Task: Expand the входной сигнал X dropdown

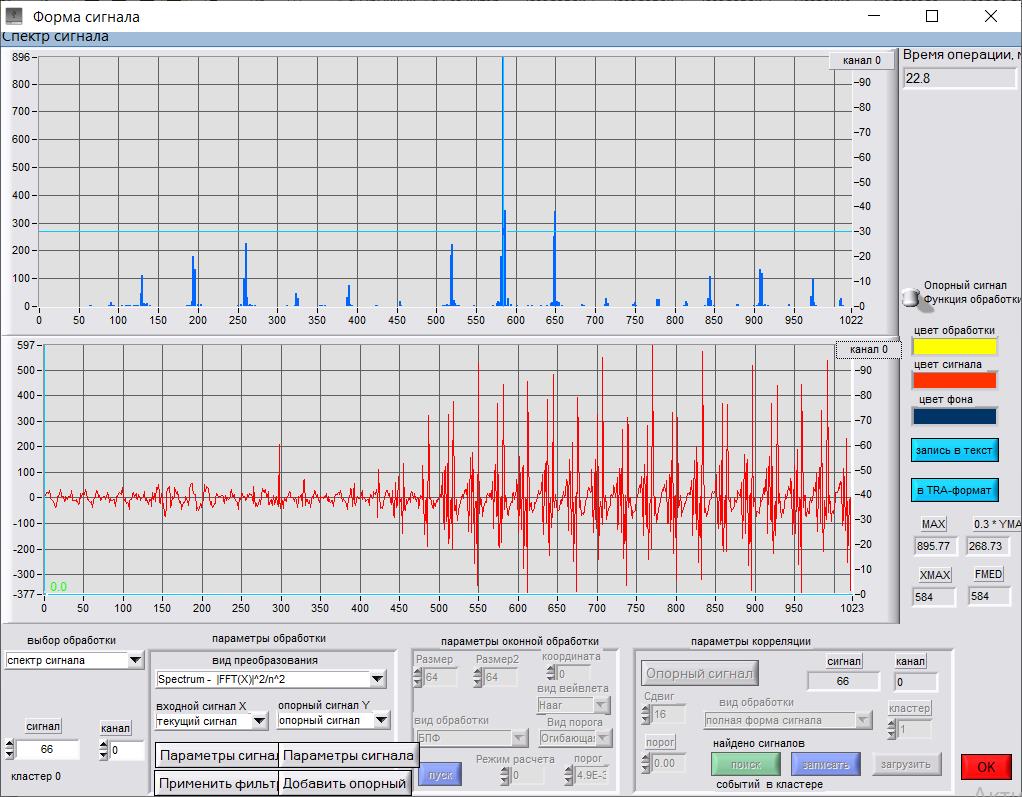Action: [259, 720]
